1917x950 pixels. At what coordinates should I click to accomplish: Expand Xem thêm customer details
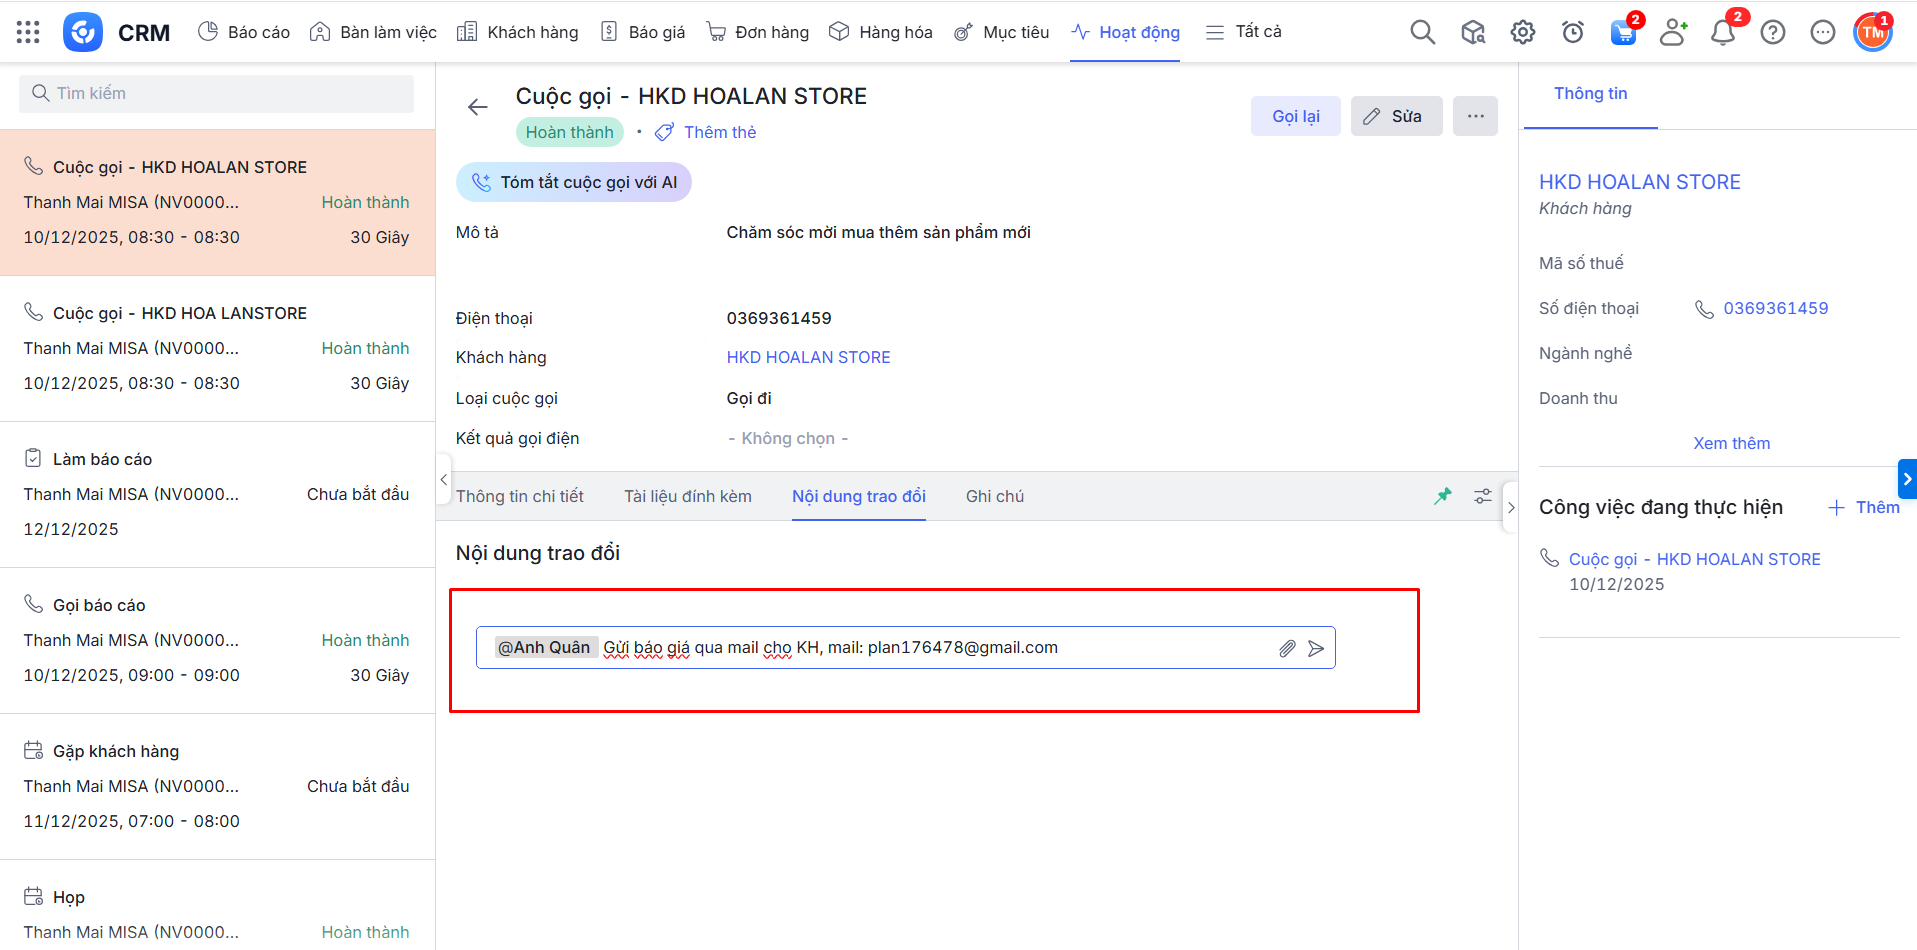point(1731,443)
